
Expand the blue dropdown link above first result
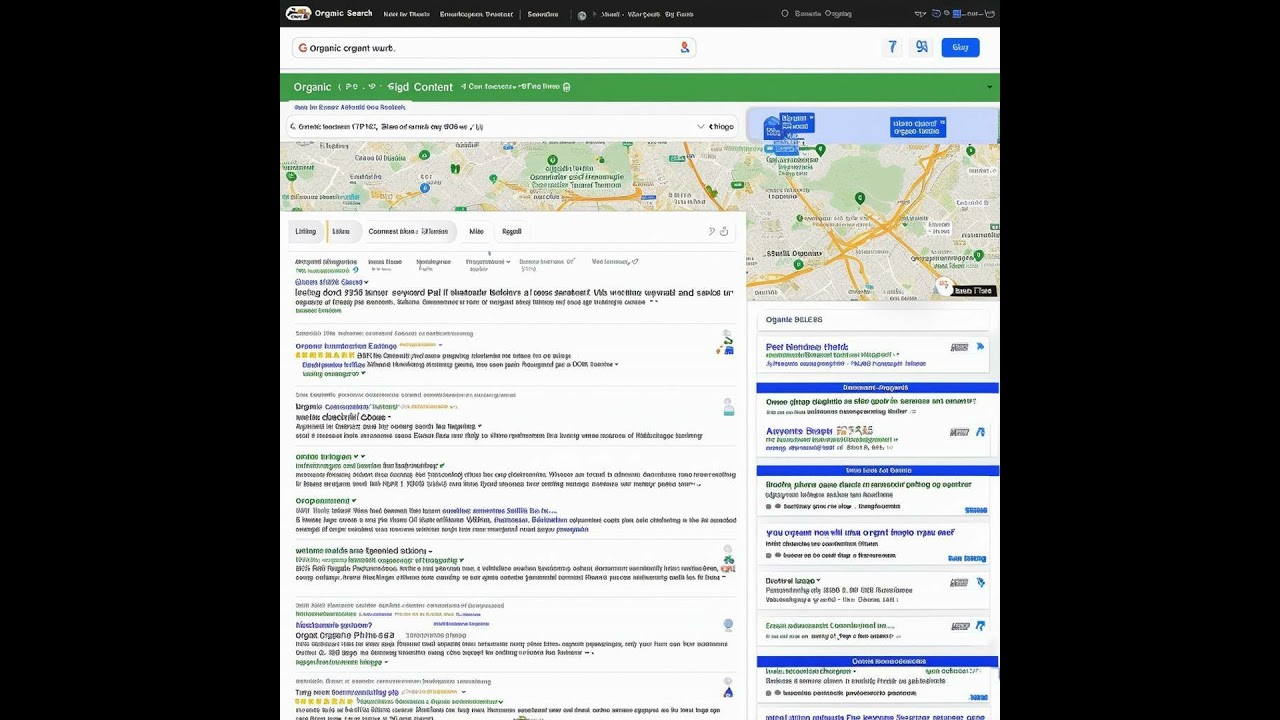pyautogui.click(x=332, y=283)
